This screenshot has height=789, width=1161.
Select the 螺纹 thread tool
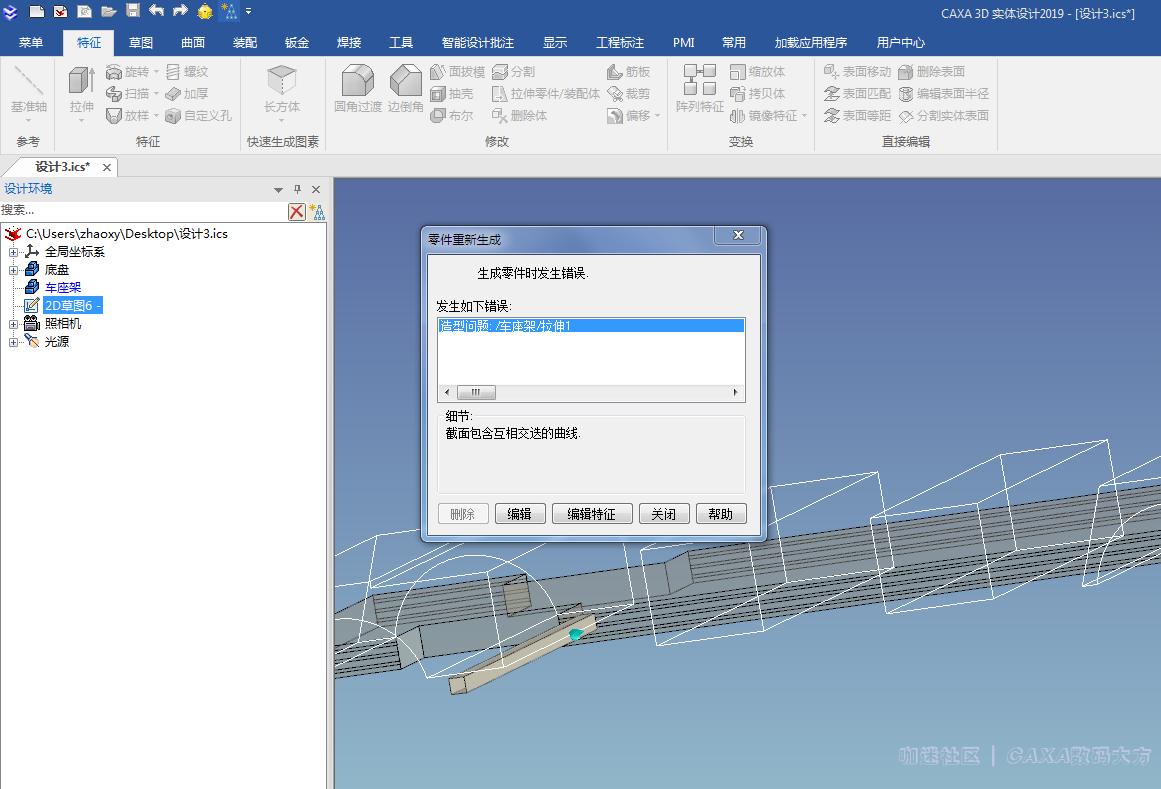click(187, 72)
